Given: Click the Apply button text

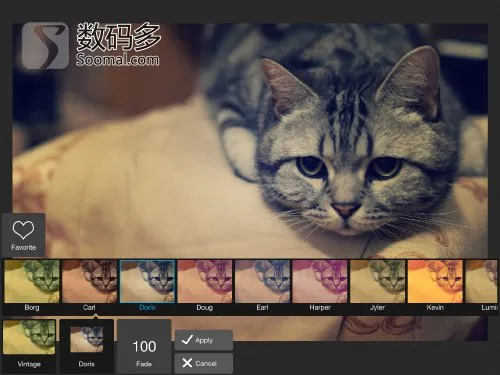Looking at the screenshot, I should pyautogui.click(x=204, y=340).
